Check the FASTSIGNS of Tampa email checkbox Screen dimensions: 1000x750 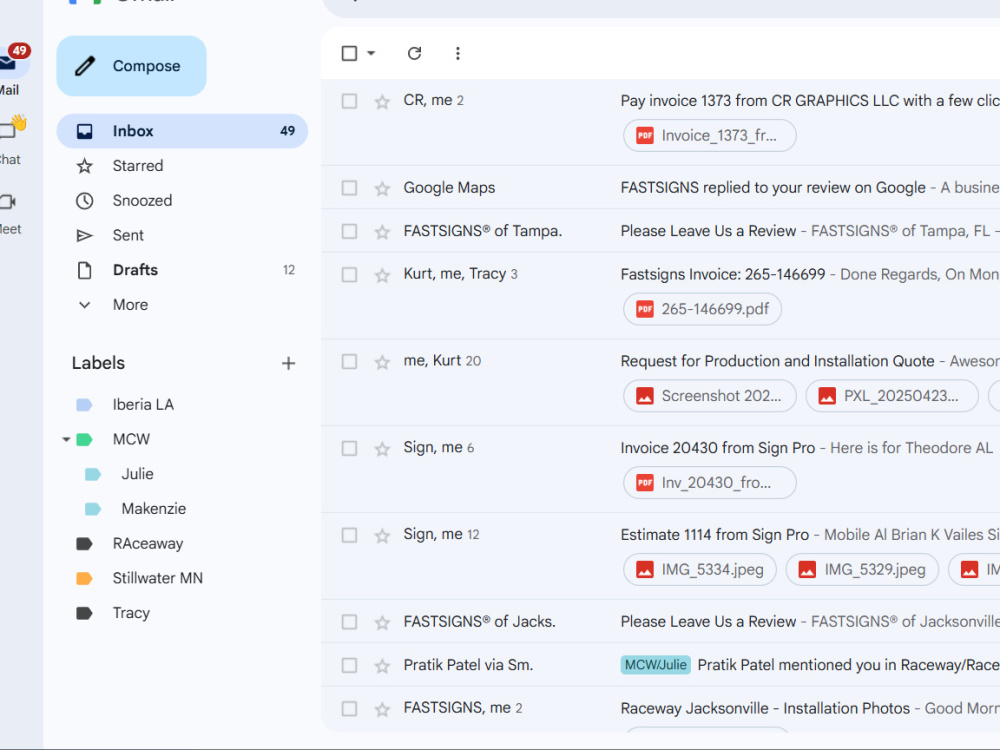[349, 232]
